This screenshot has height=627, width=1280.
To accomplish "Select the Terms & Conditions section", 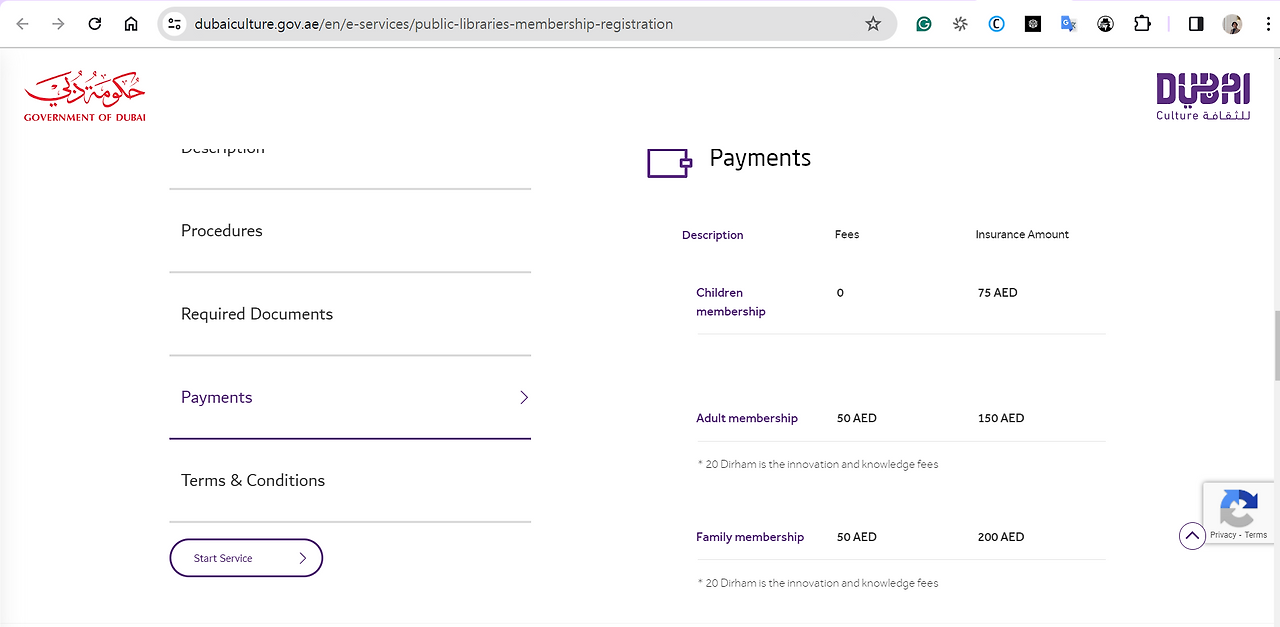I will [253, 481].
